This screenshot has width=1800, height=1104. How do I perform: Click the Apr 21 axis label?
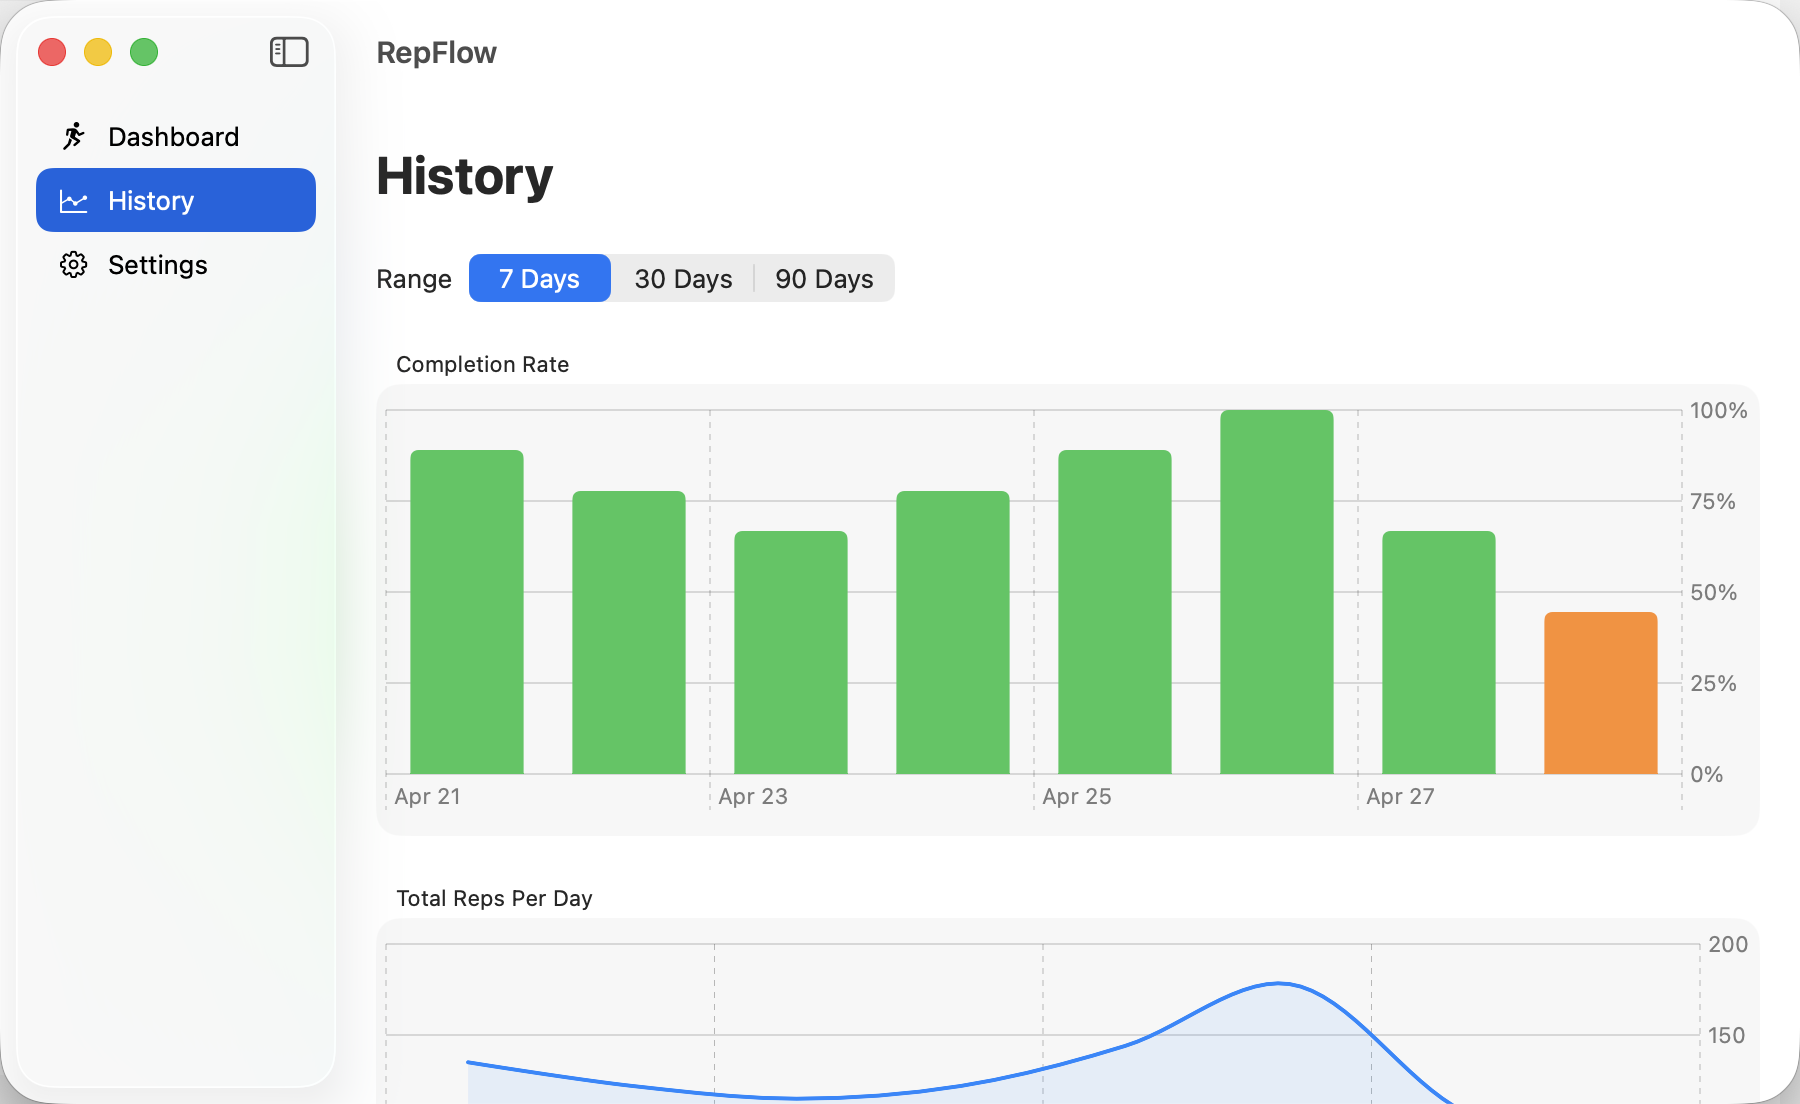pos(427,796)
